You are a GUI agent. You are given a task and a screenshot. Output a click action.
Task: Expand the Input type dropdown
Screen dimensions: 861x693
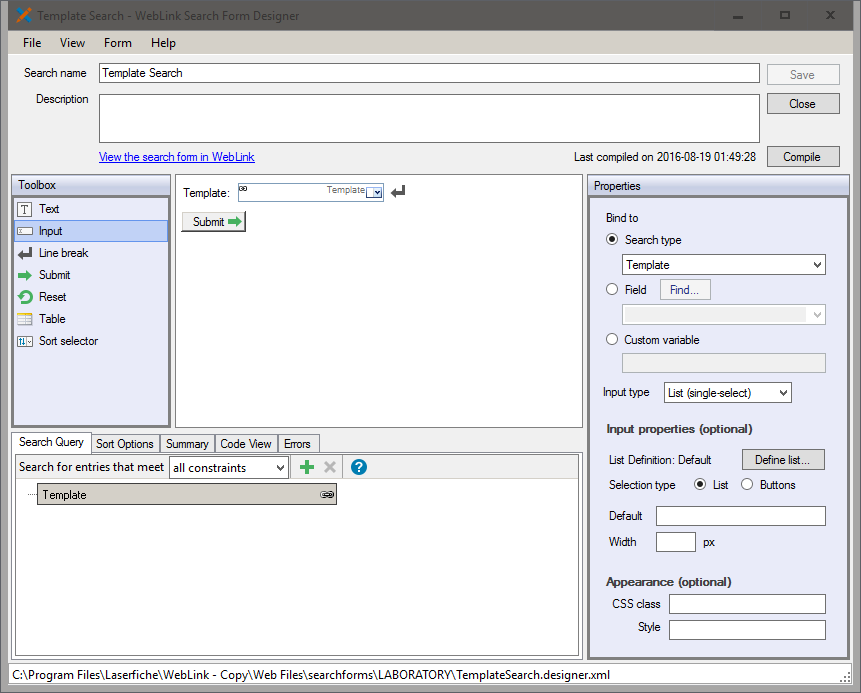727,393
